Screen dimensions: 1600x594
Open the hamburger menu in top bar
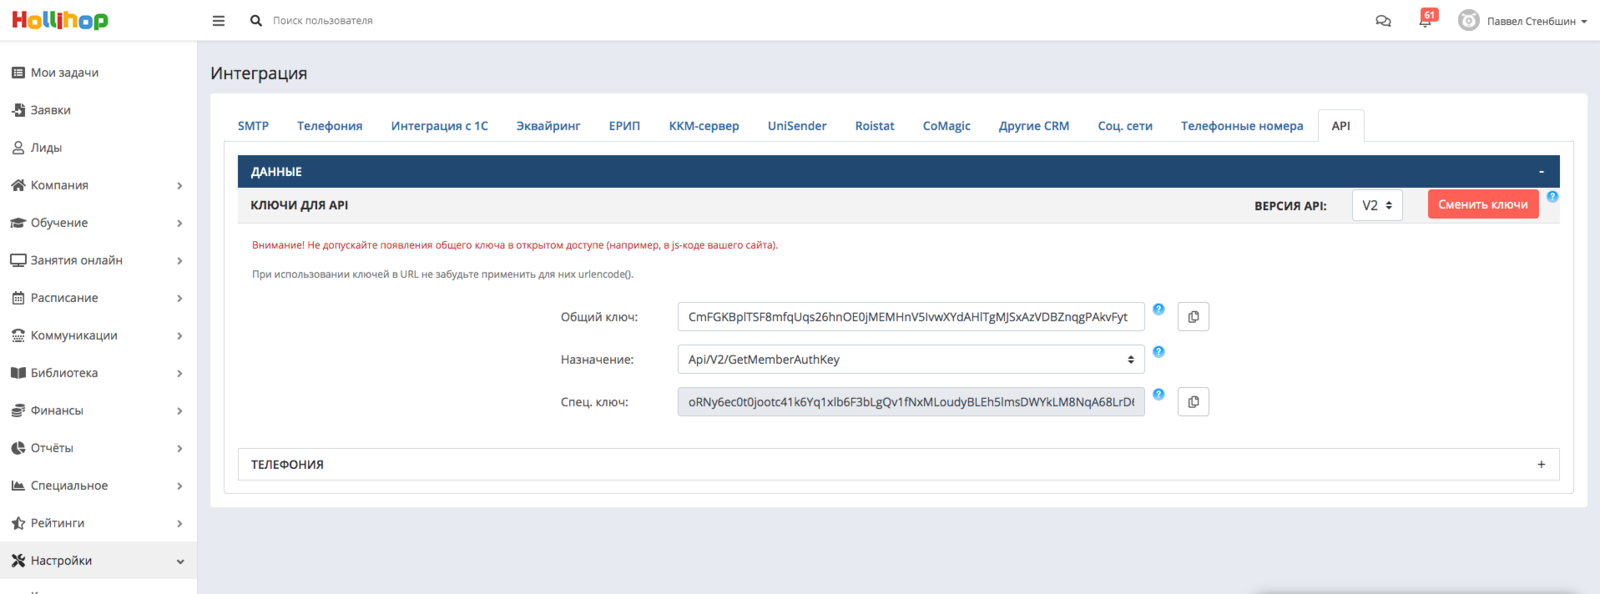pyautogui.click(x=218, y=21)
